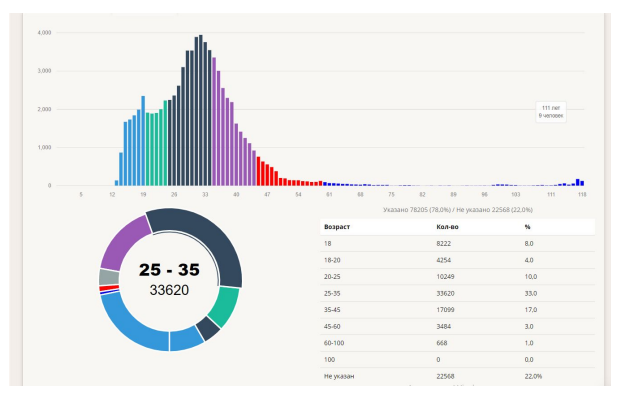
Task: Click the 668 count cell
Action: pyautogui.click(x=442, y=343)
